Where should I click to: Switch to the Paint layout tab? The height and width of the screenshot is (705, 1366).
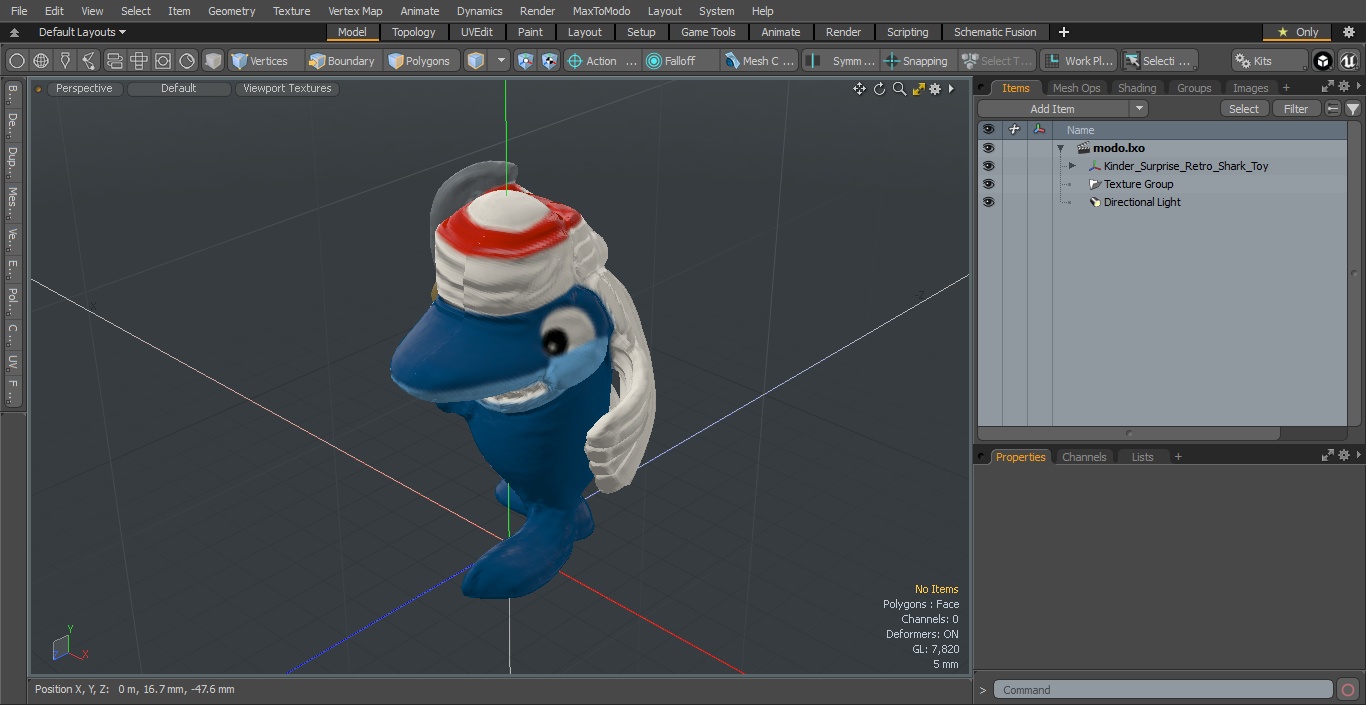[x=530, y=32]
